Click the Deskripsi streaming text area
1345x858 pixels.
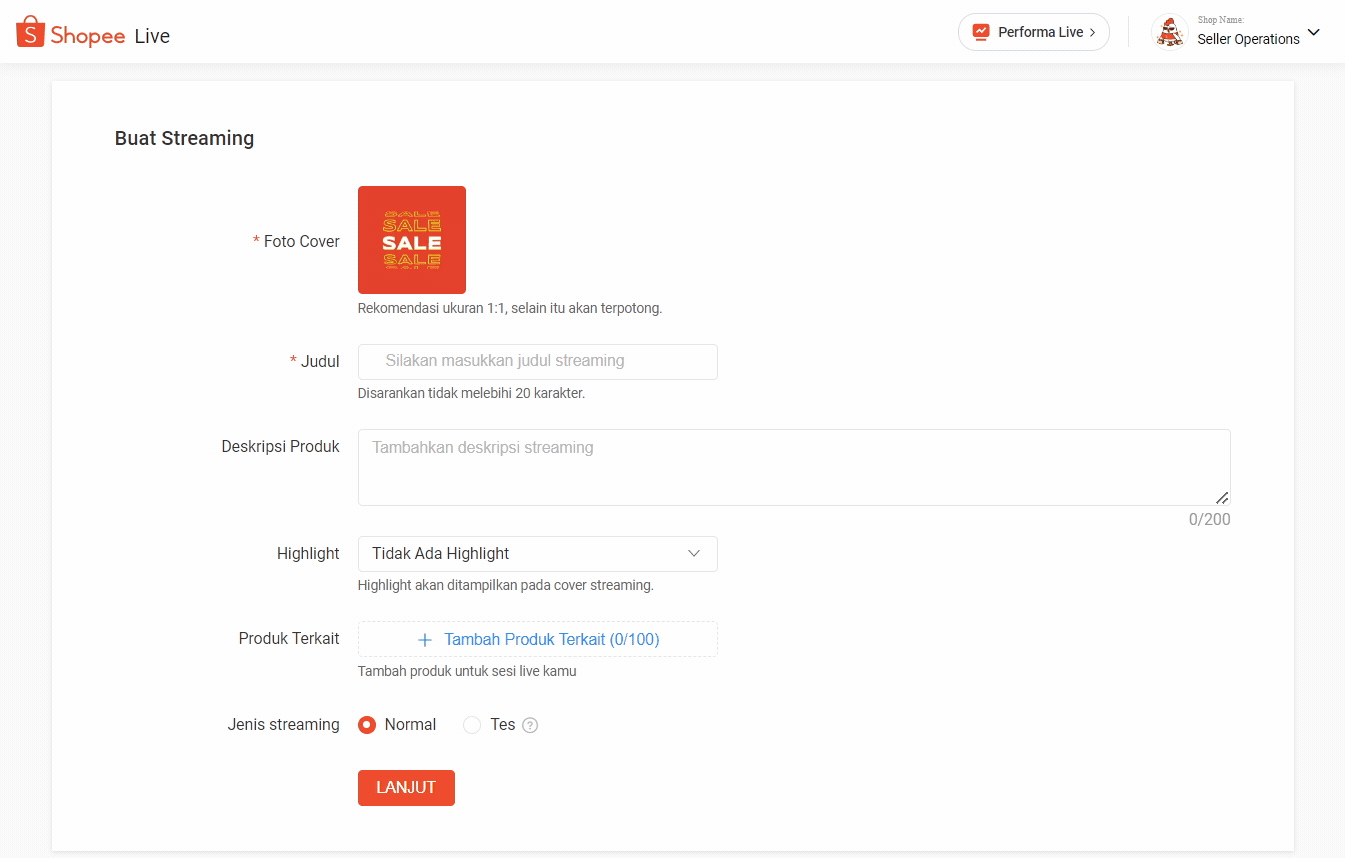(793, 466)
